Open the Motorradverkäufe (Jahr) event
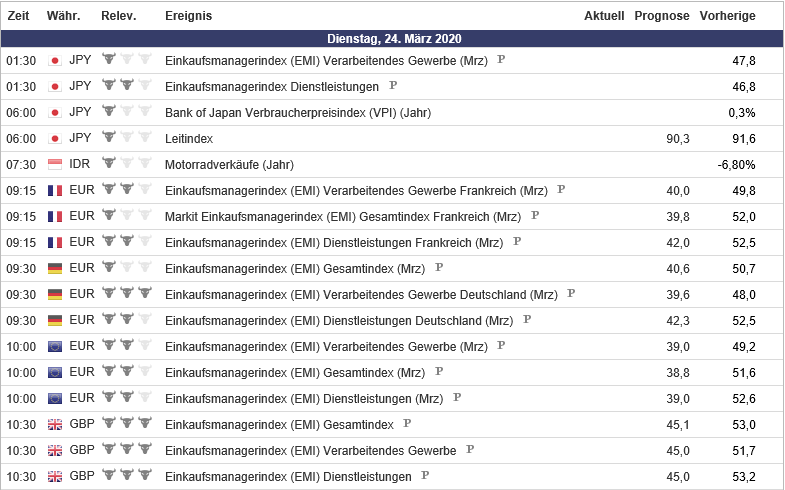This screenshot has height=490, width=785. coord(229,164)
